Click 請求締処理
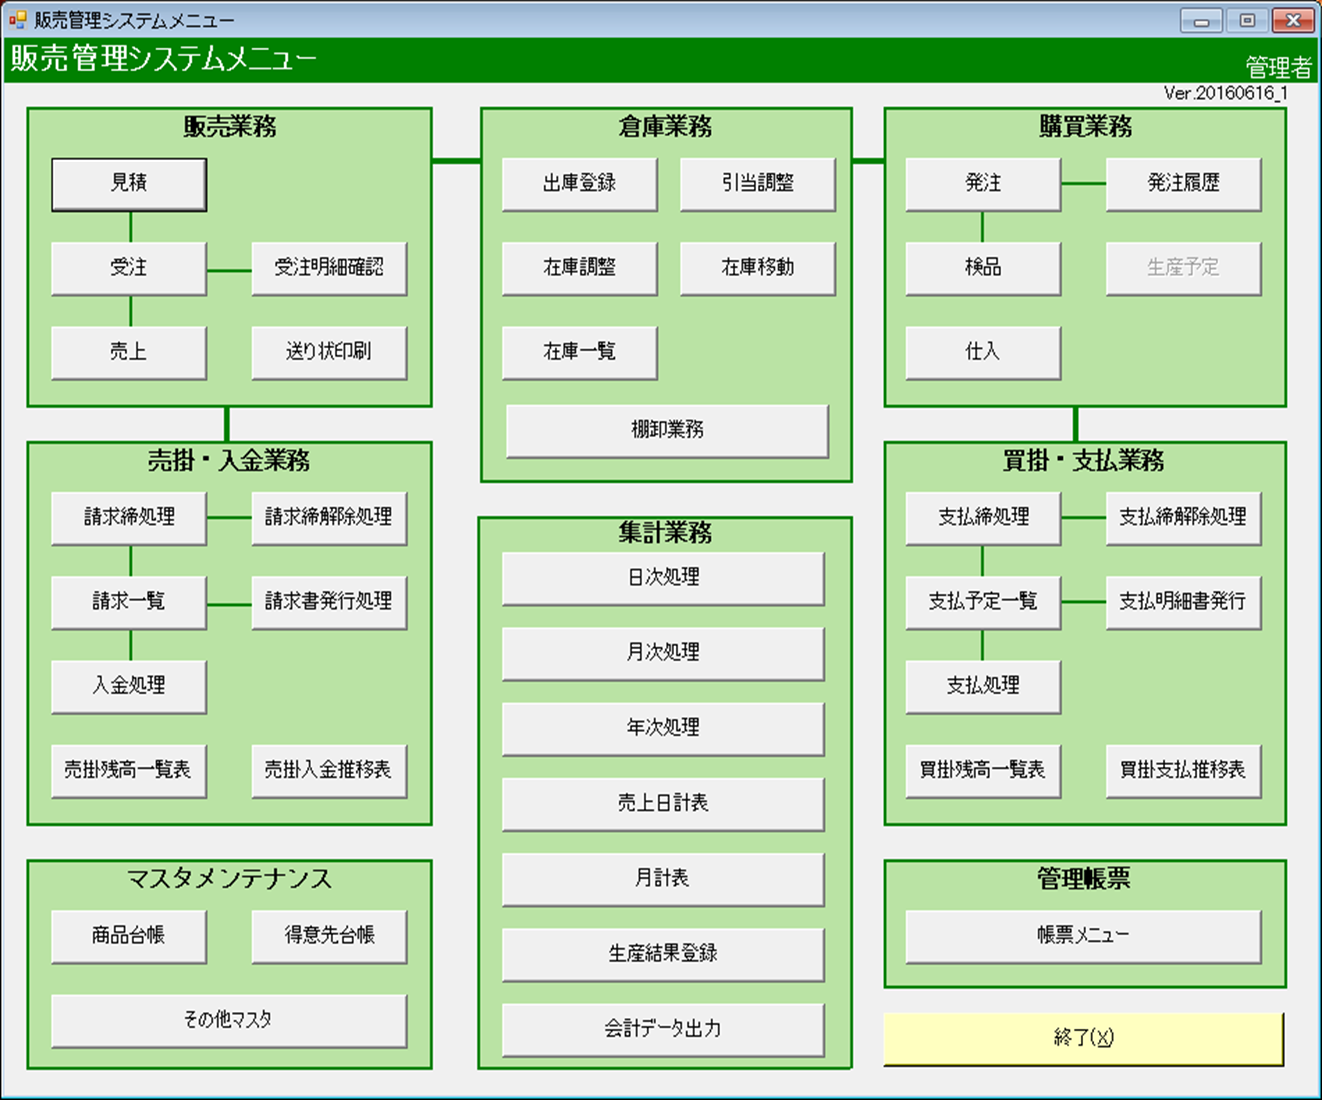This screenshot has height=1100, width=1322. click(129, 518)
